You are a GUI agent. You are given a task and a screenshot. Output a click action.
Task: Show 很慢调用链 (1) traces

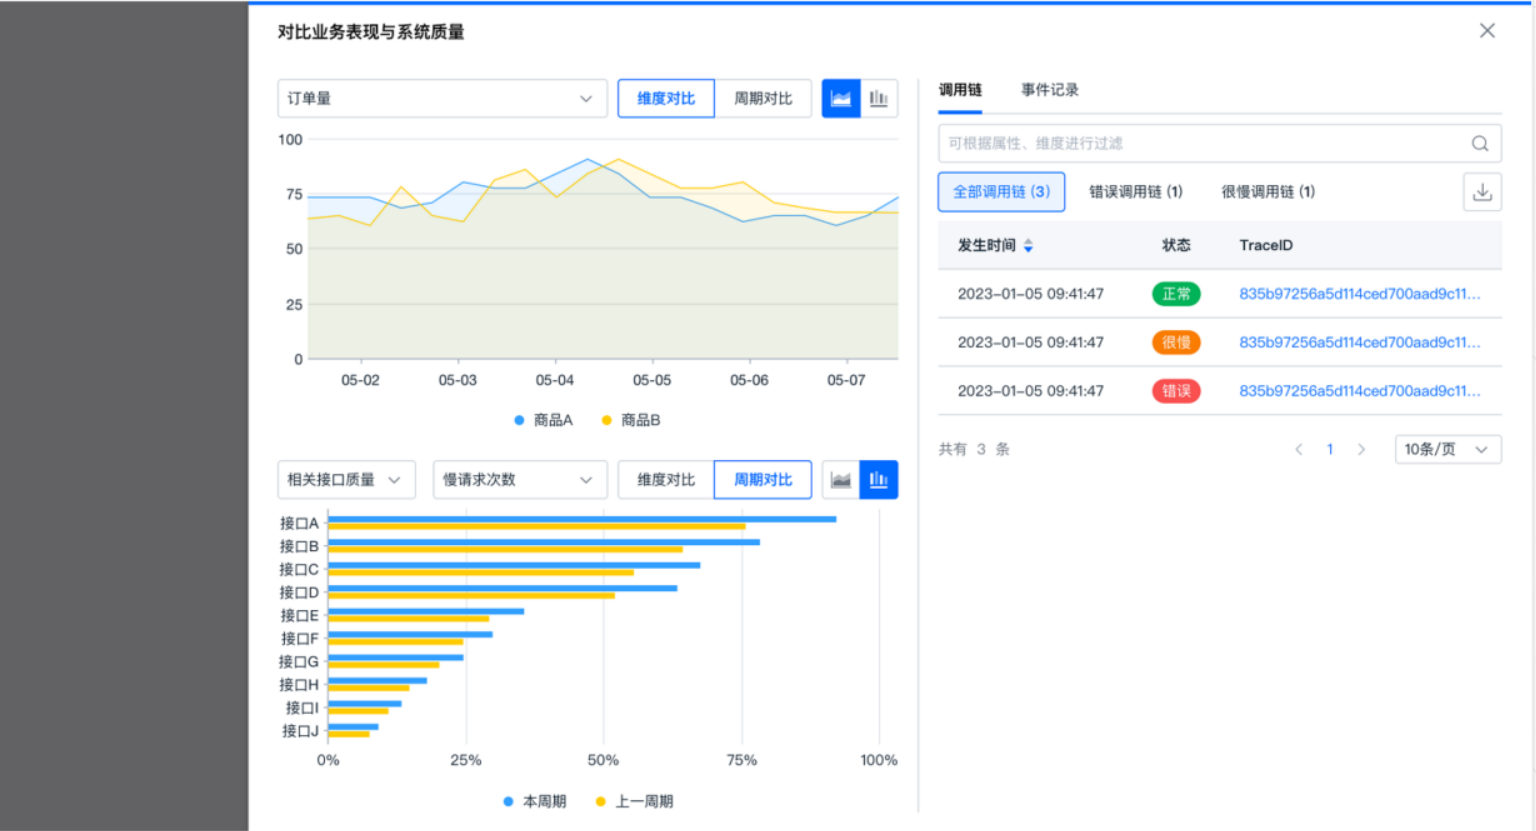coord(1268,192)
